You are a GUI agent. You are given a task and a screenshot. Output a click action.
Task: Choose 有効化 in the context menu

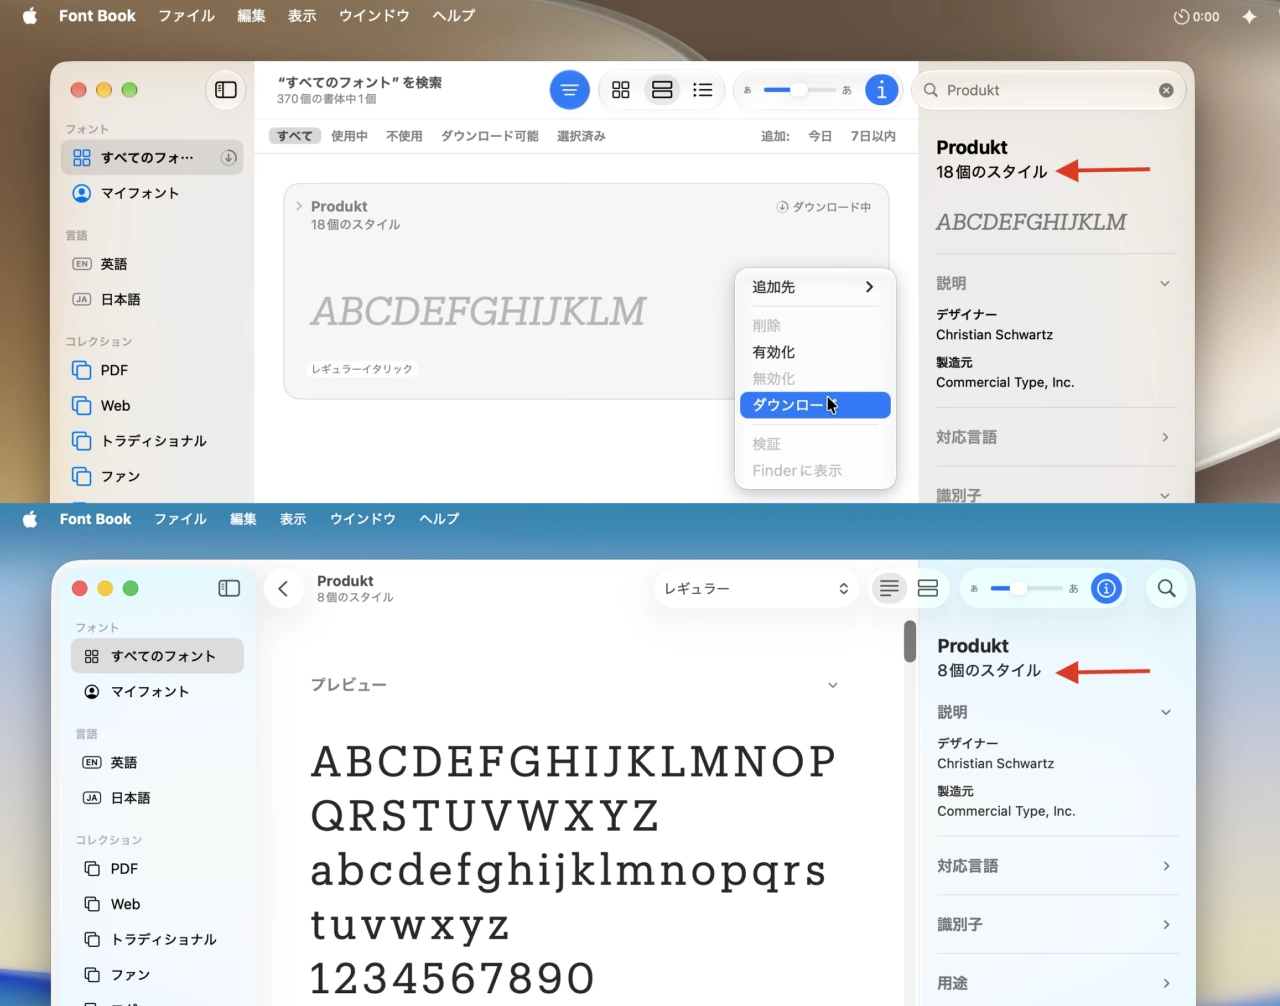814,352
